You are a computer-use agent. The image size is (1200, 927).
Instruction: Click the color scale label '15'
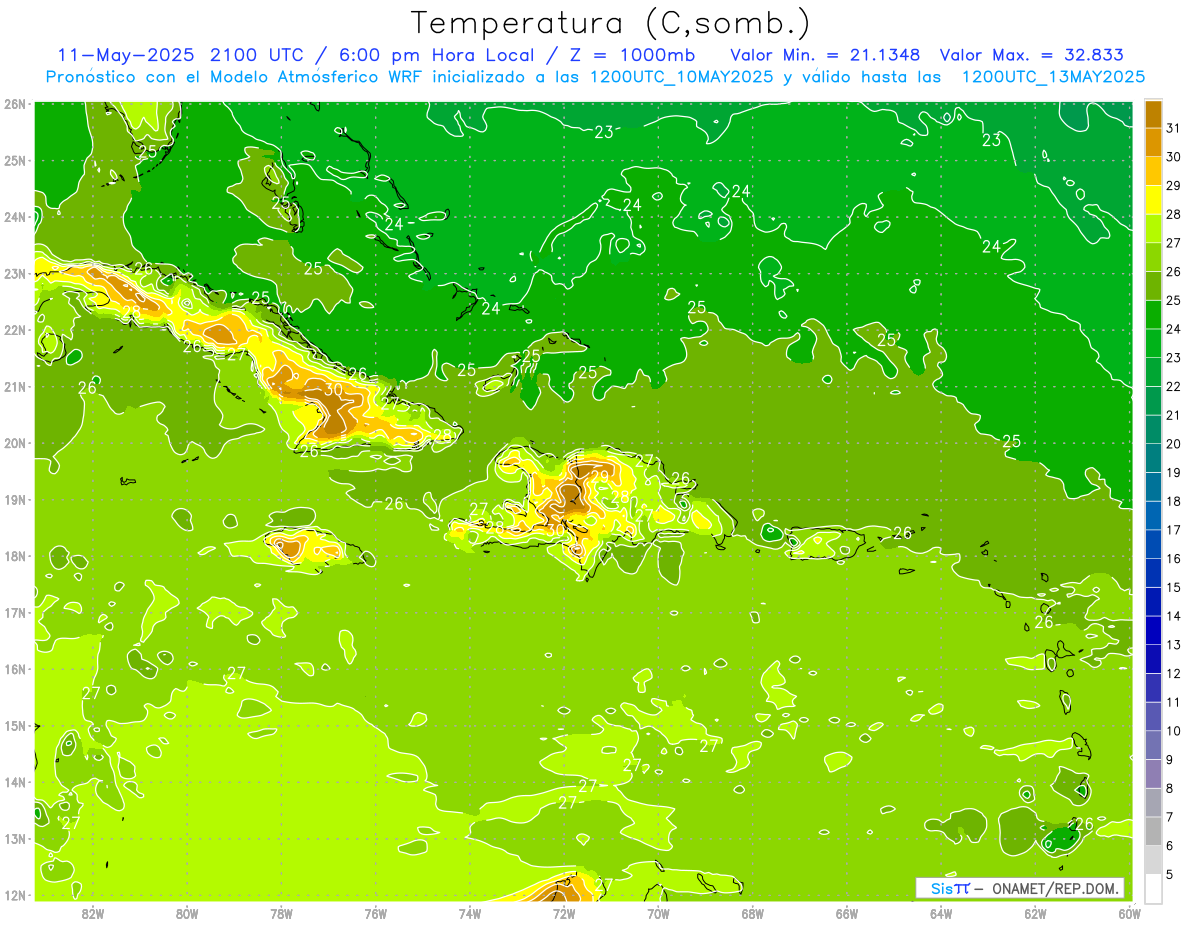1173,587
